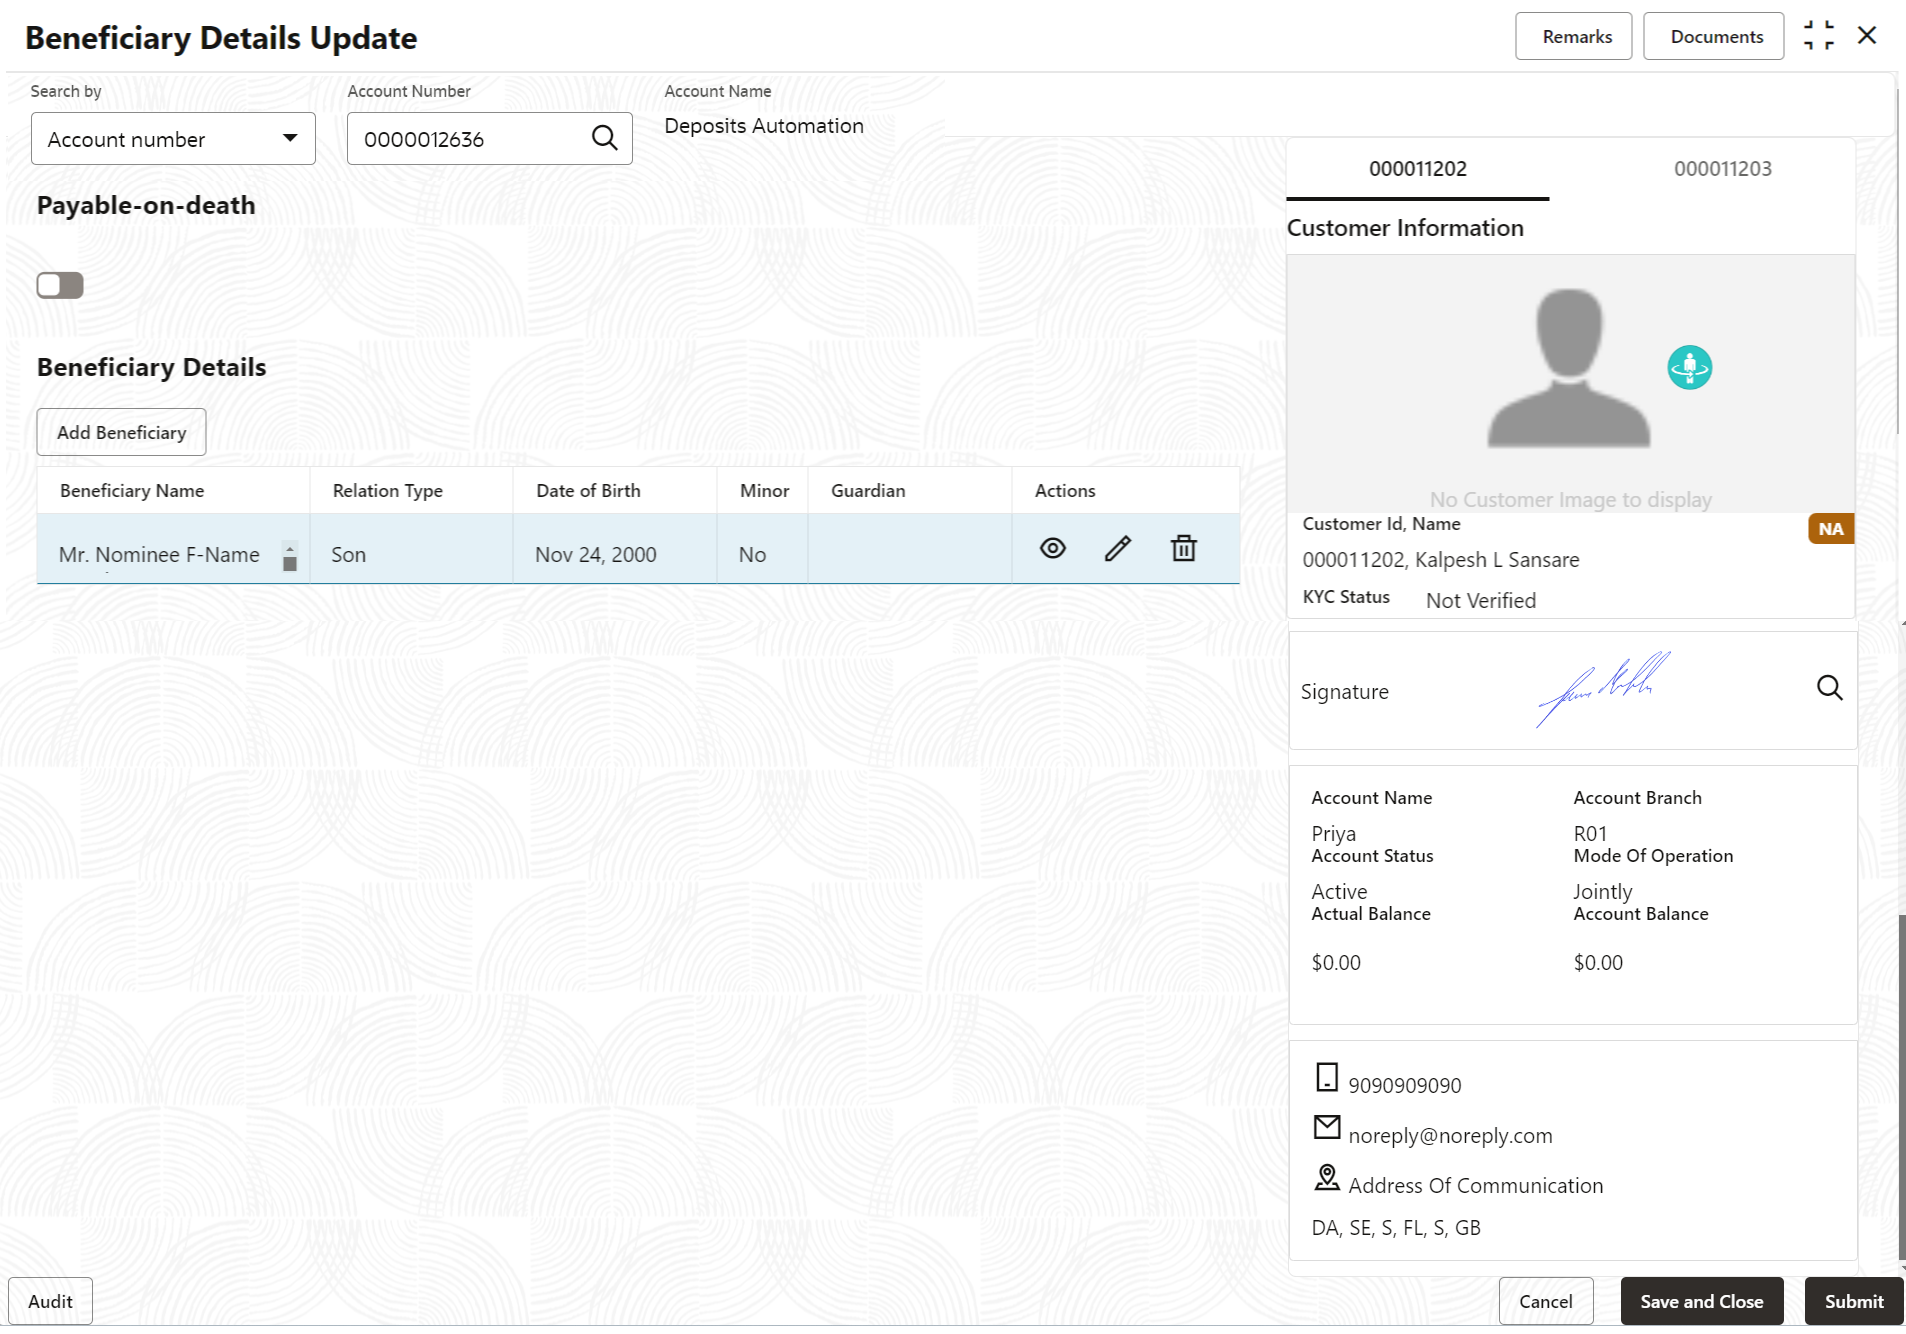
Task: View the Mr. Nominee F-Name beneficiary details
Action: click(1052, 548)
